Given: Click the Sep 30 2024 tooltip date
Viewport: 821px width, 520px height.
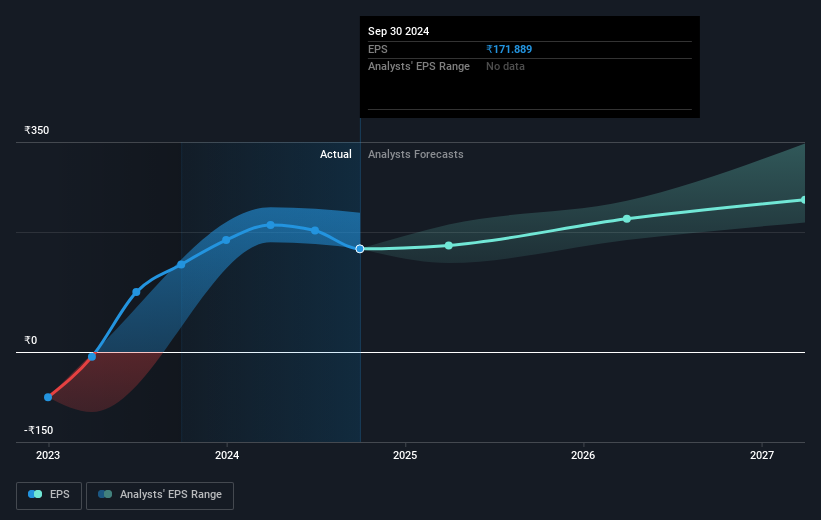Looking at the screenshot, I should coord(398,31).
